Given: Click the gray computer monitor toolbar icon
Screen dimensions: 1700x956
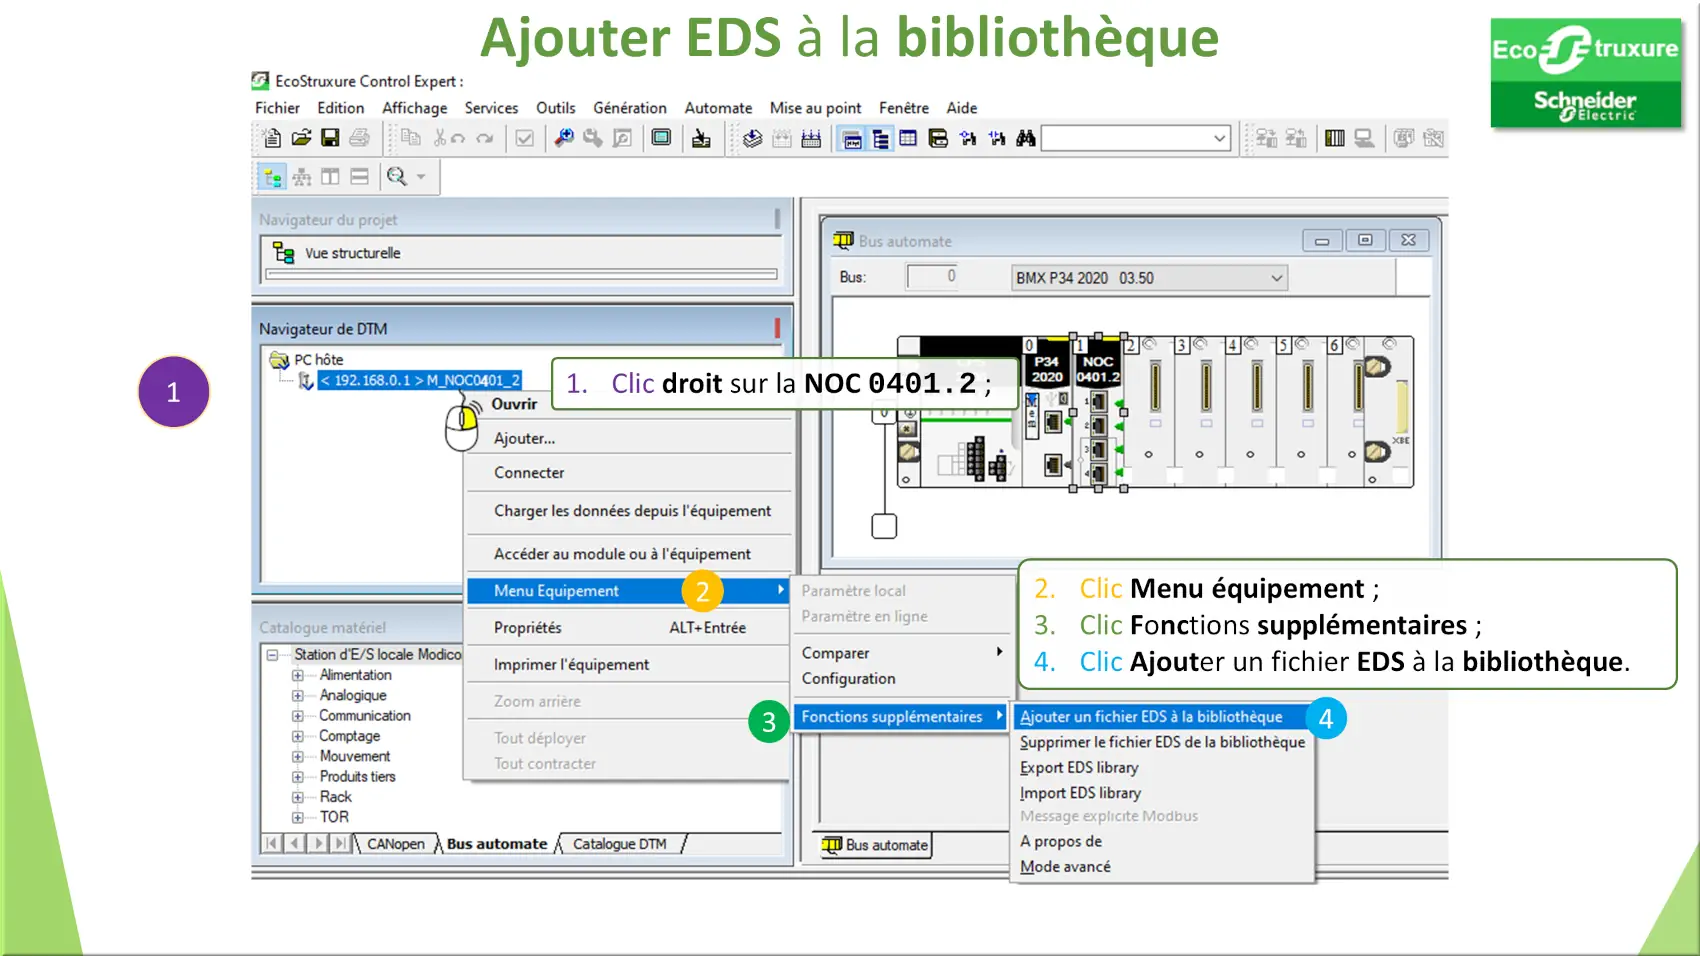Looking at the screenshot, I should 1364,138.
